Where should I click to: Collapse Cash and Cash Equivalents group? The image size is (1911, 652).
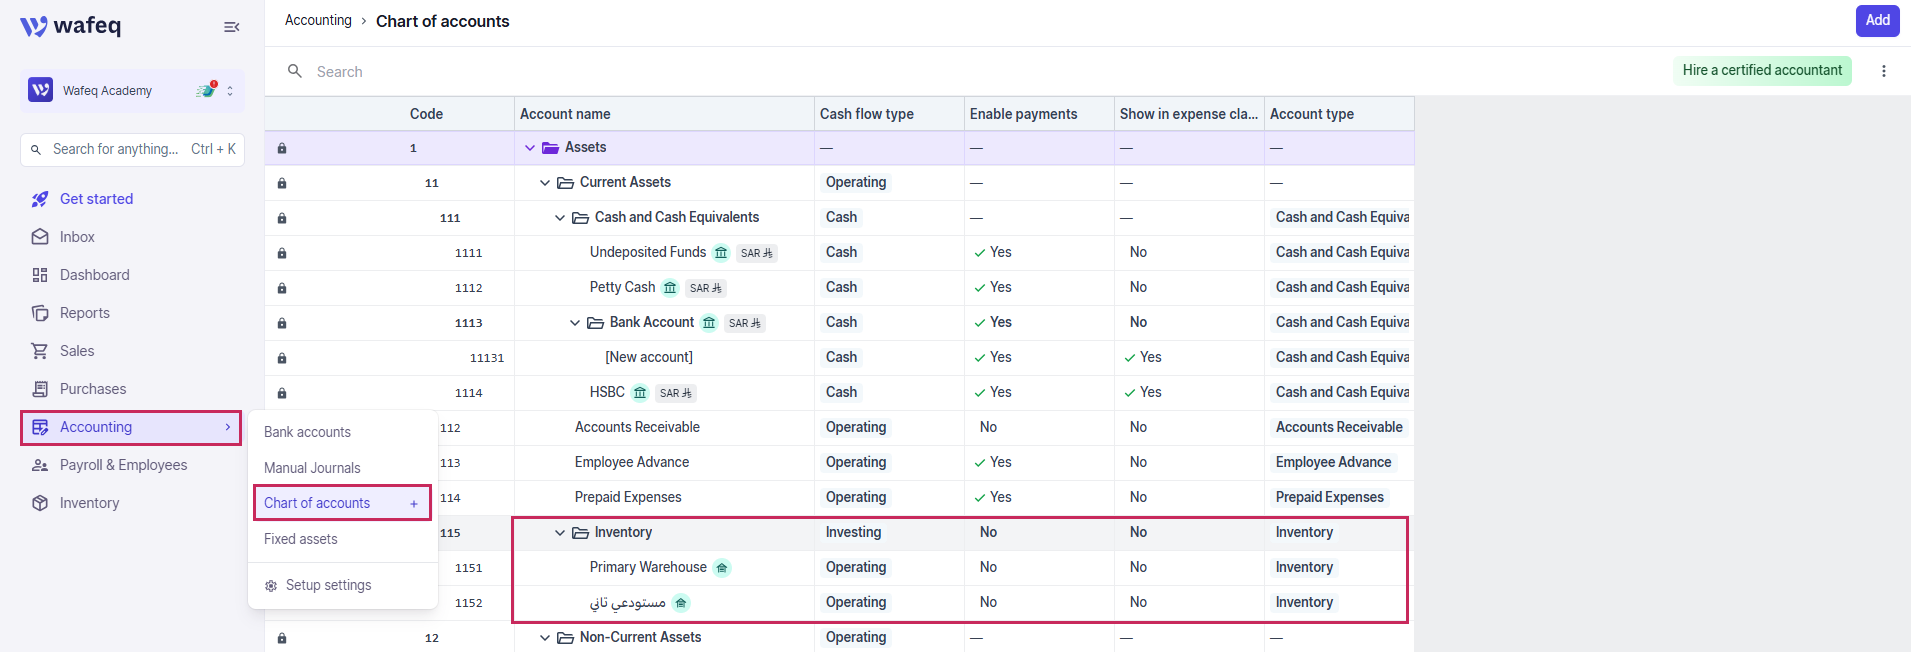tap(560, 218)
